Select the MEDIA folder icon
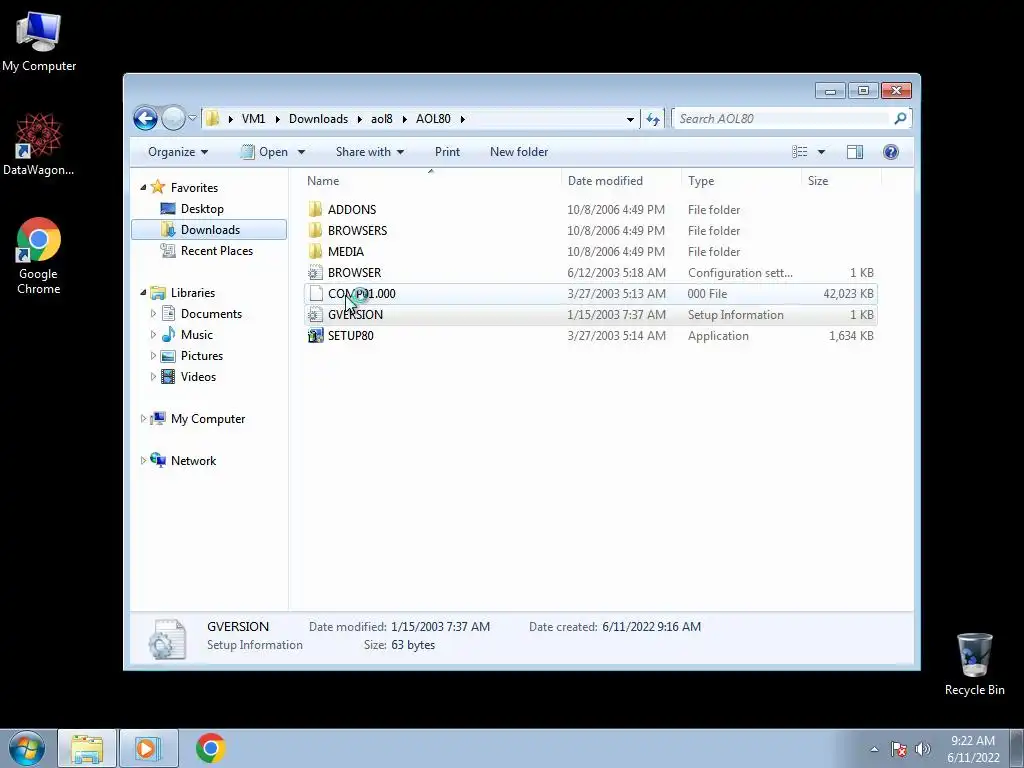The width and height of the screenshot is (1024, 768). (315, 251)
